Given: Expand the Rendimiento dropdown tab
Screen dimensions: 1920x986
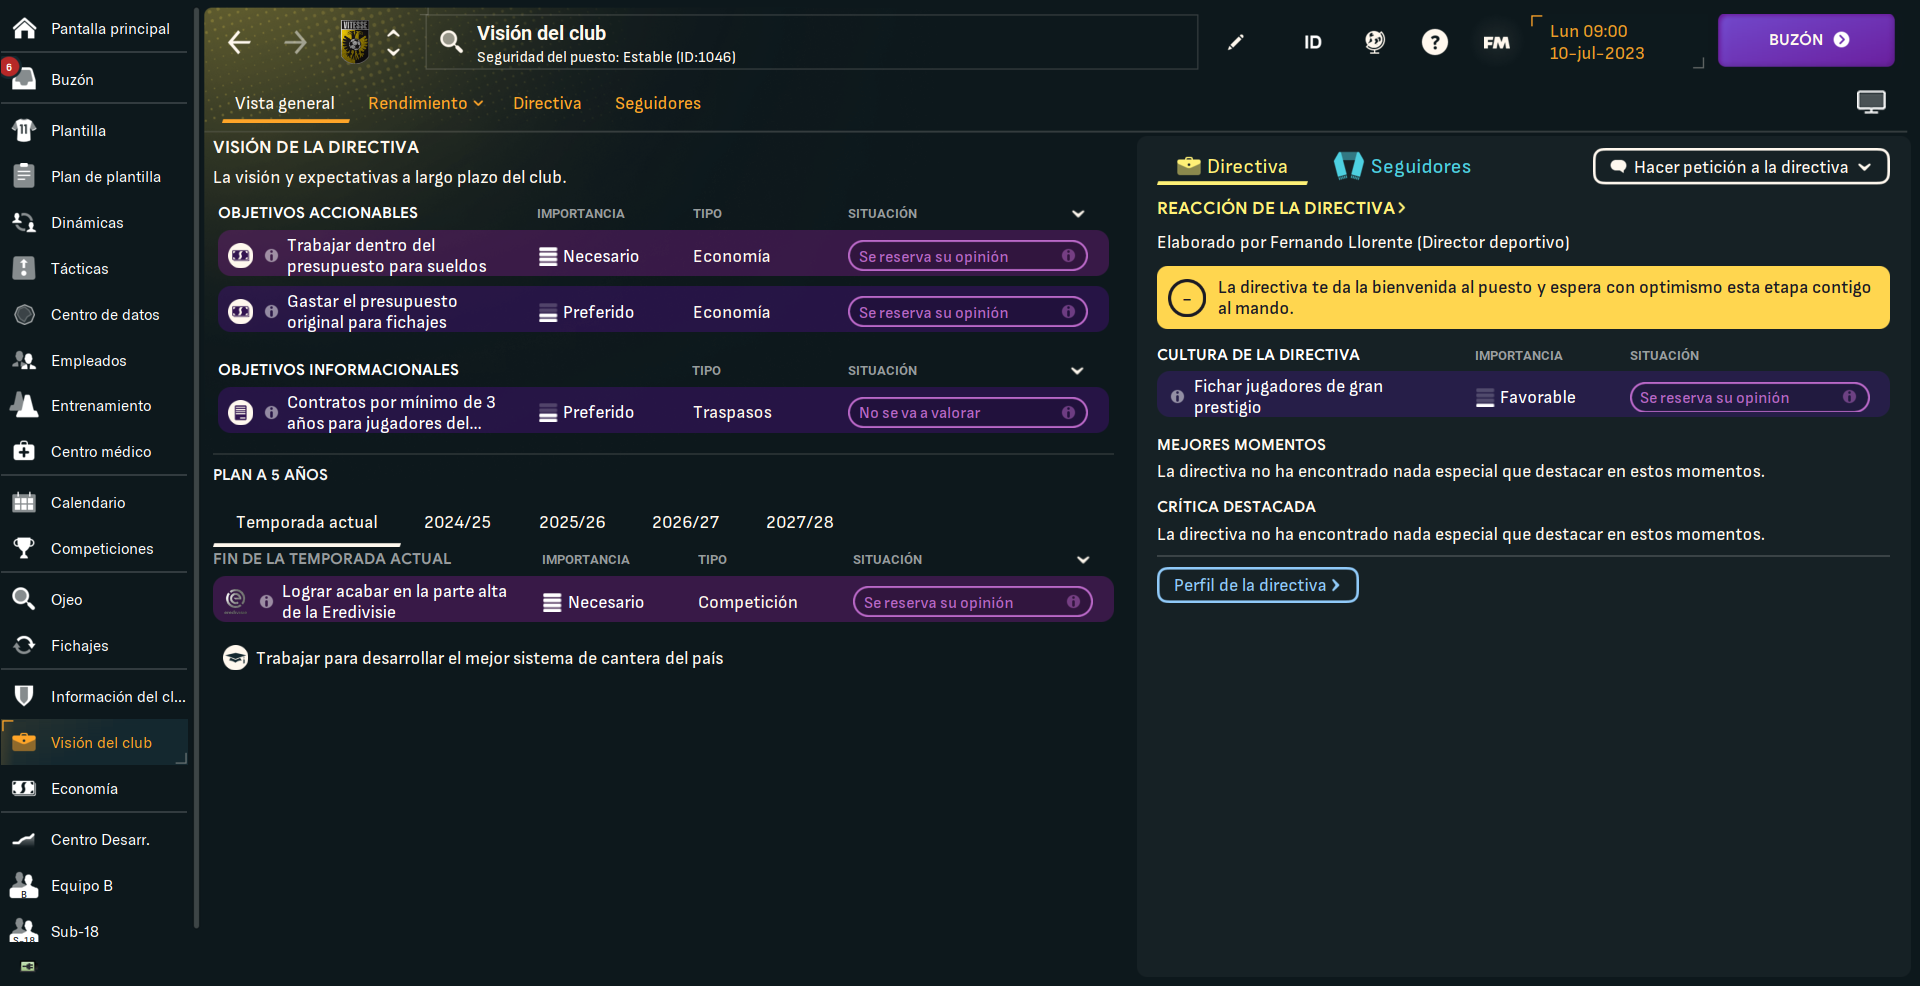Looking at the screenshot, I should point(425,103).
